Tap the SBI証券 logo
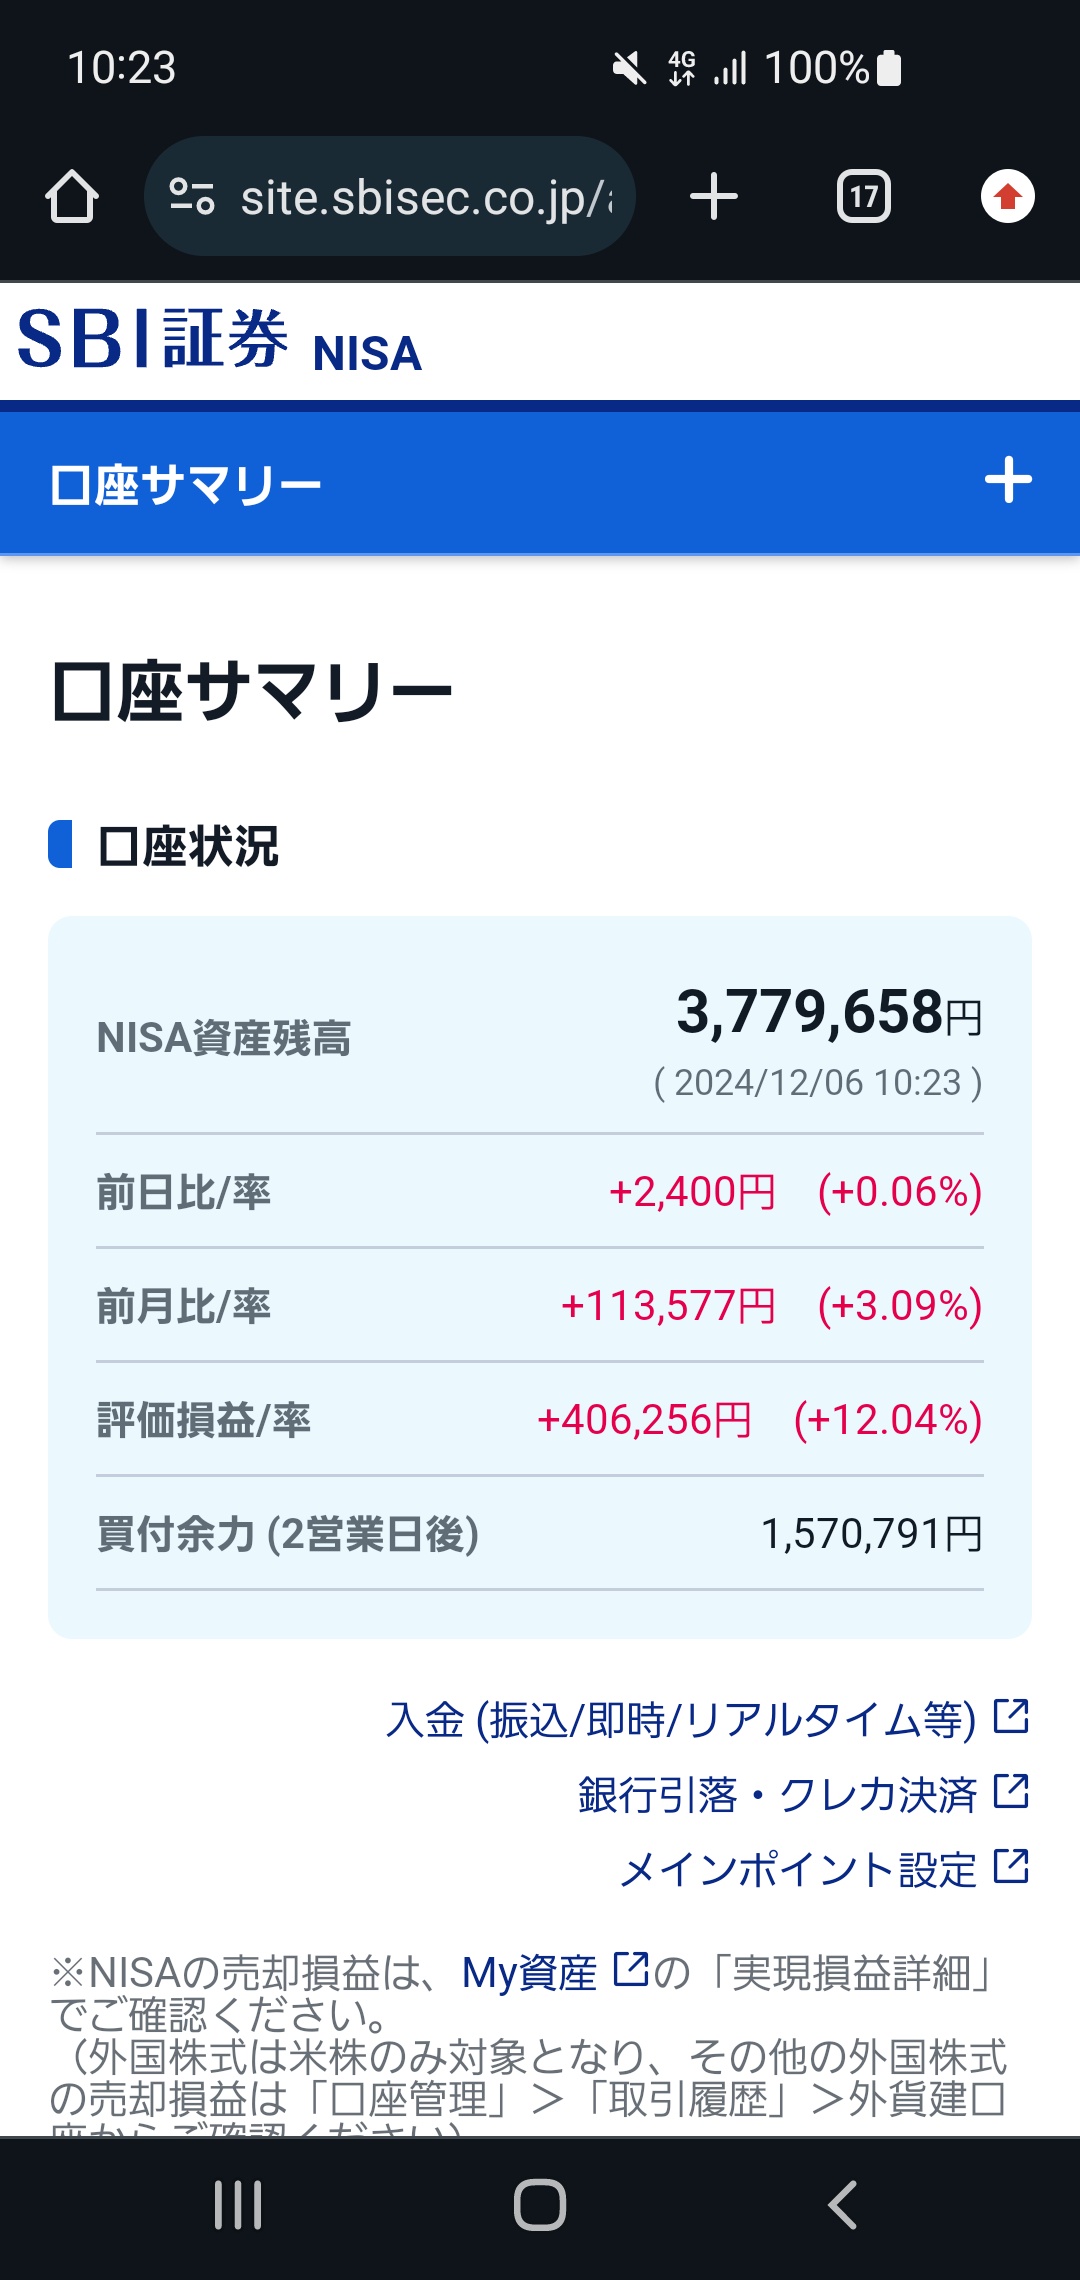The width and height of the screenshot is (1080, 2280). 153,340
